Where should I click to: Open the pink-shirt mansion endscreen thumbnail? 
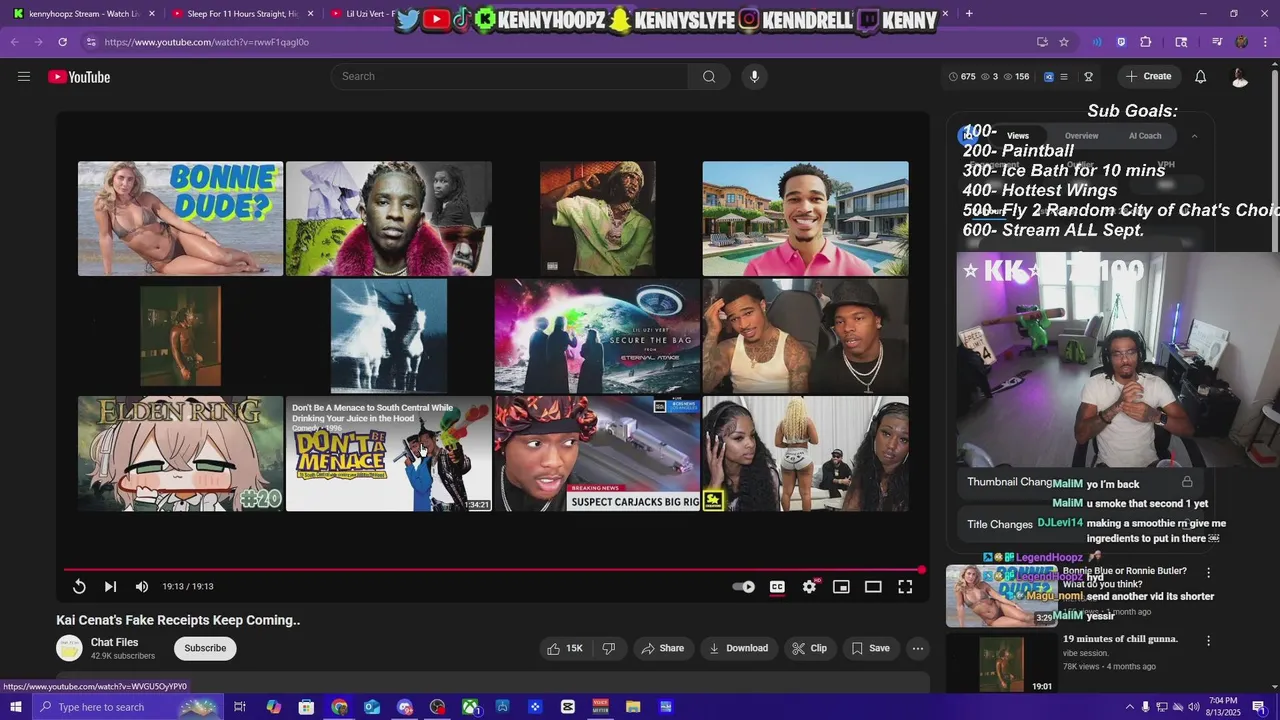point(806,219)
